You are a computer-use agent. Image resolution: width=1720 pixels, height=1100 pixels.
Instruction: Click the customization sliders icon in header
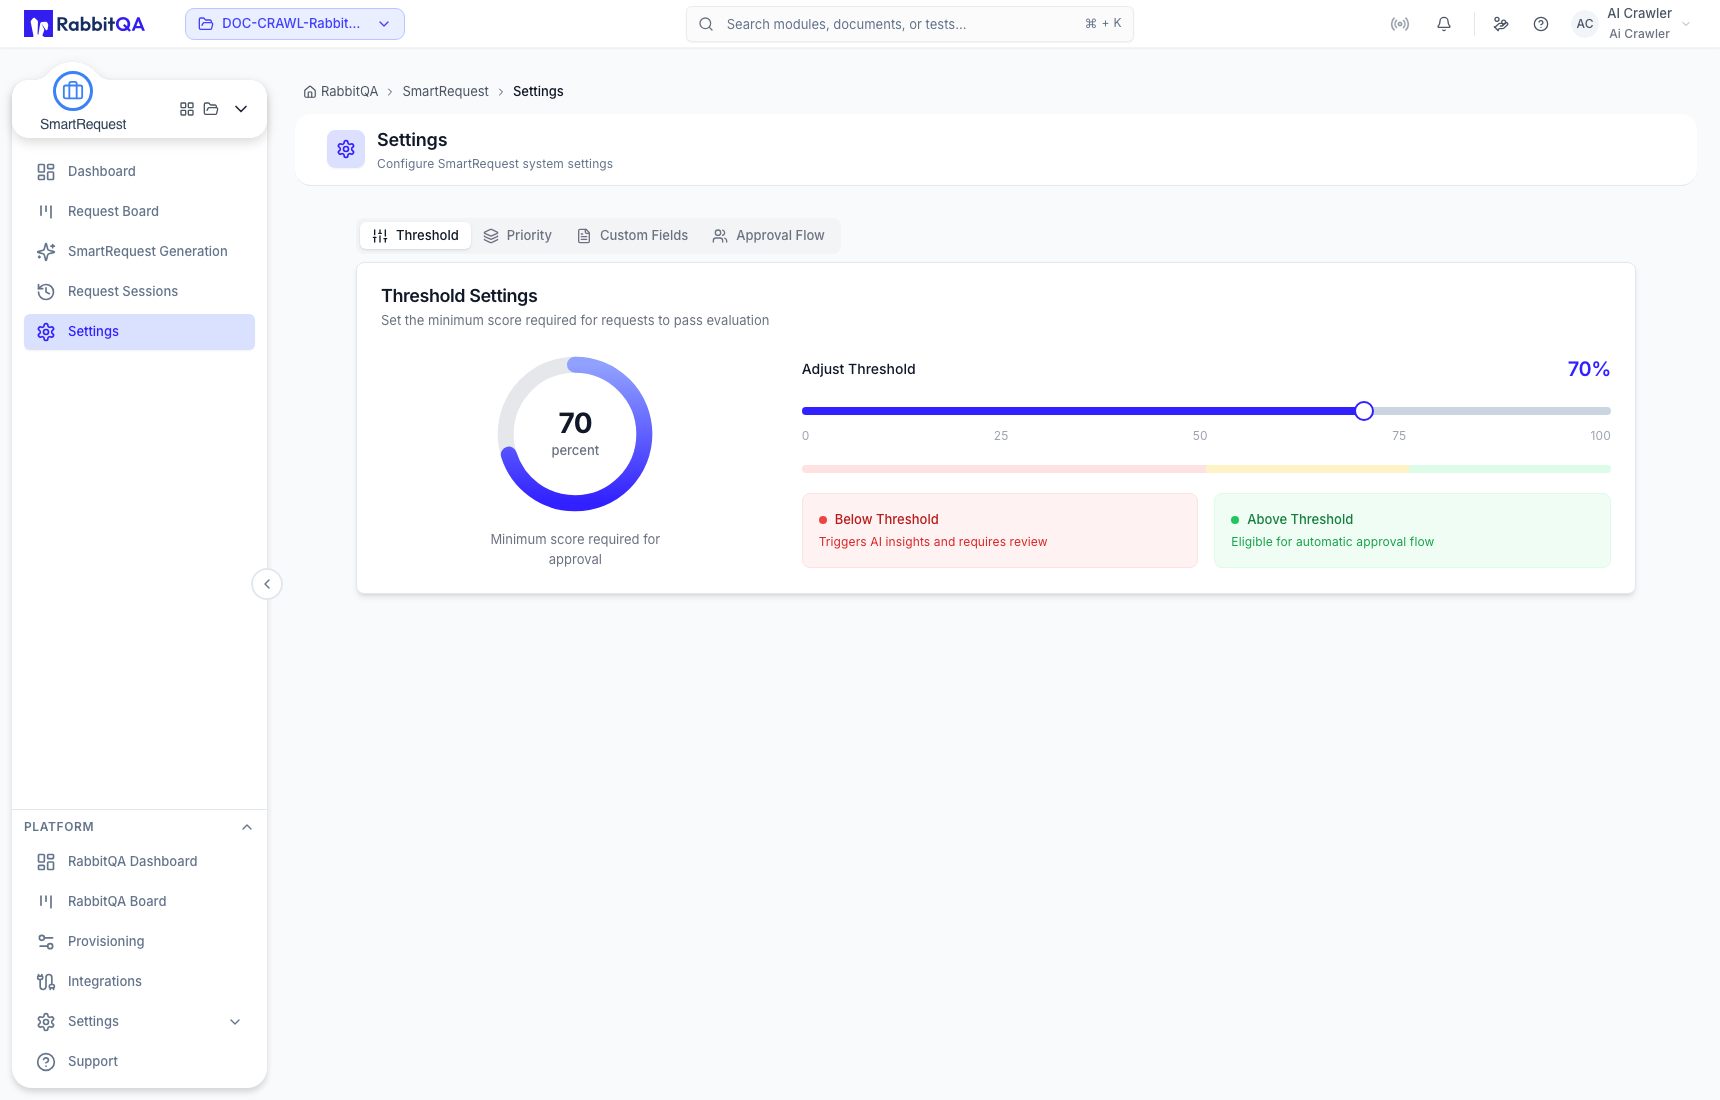[x=1501, y=24]
